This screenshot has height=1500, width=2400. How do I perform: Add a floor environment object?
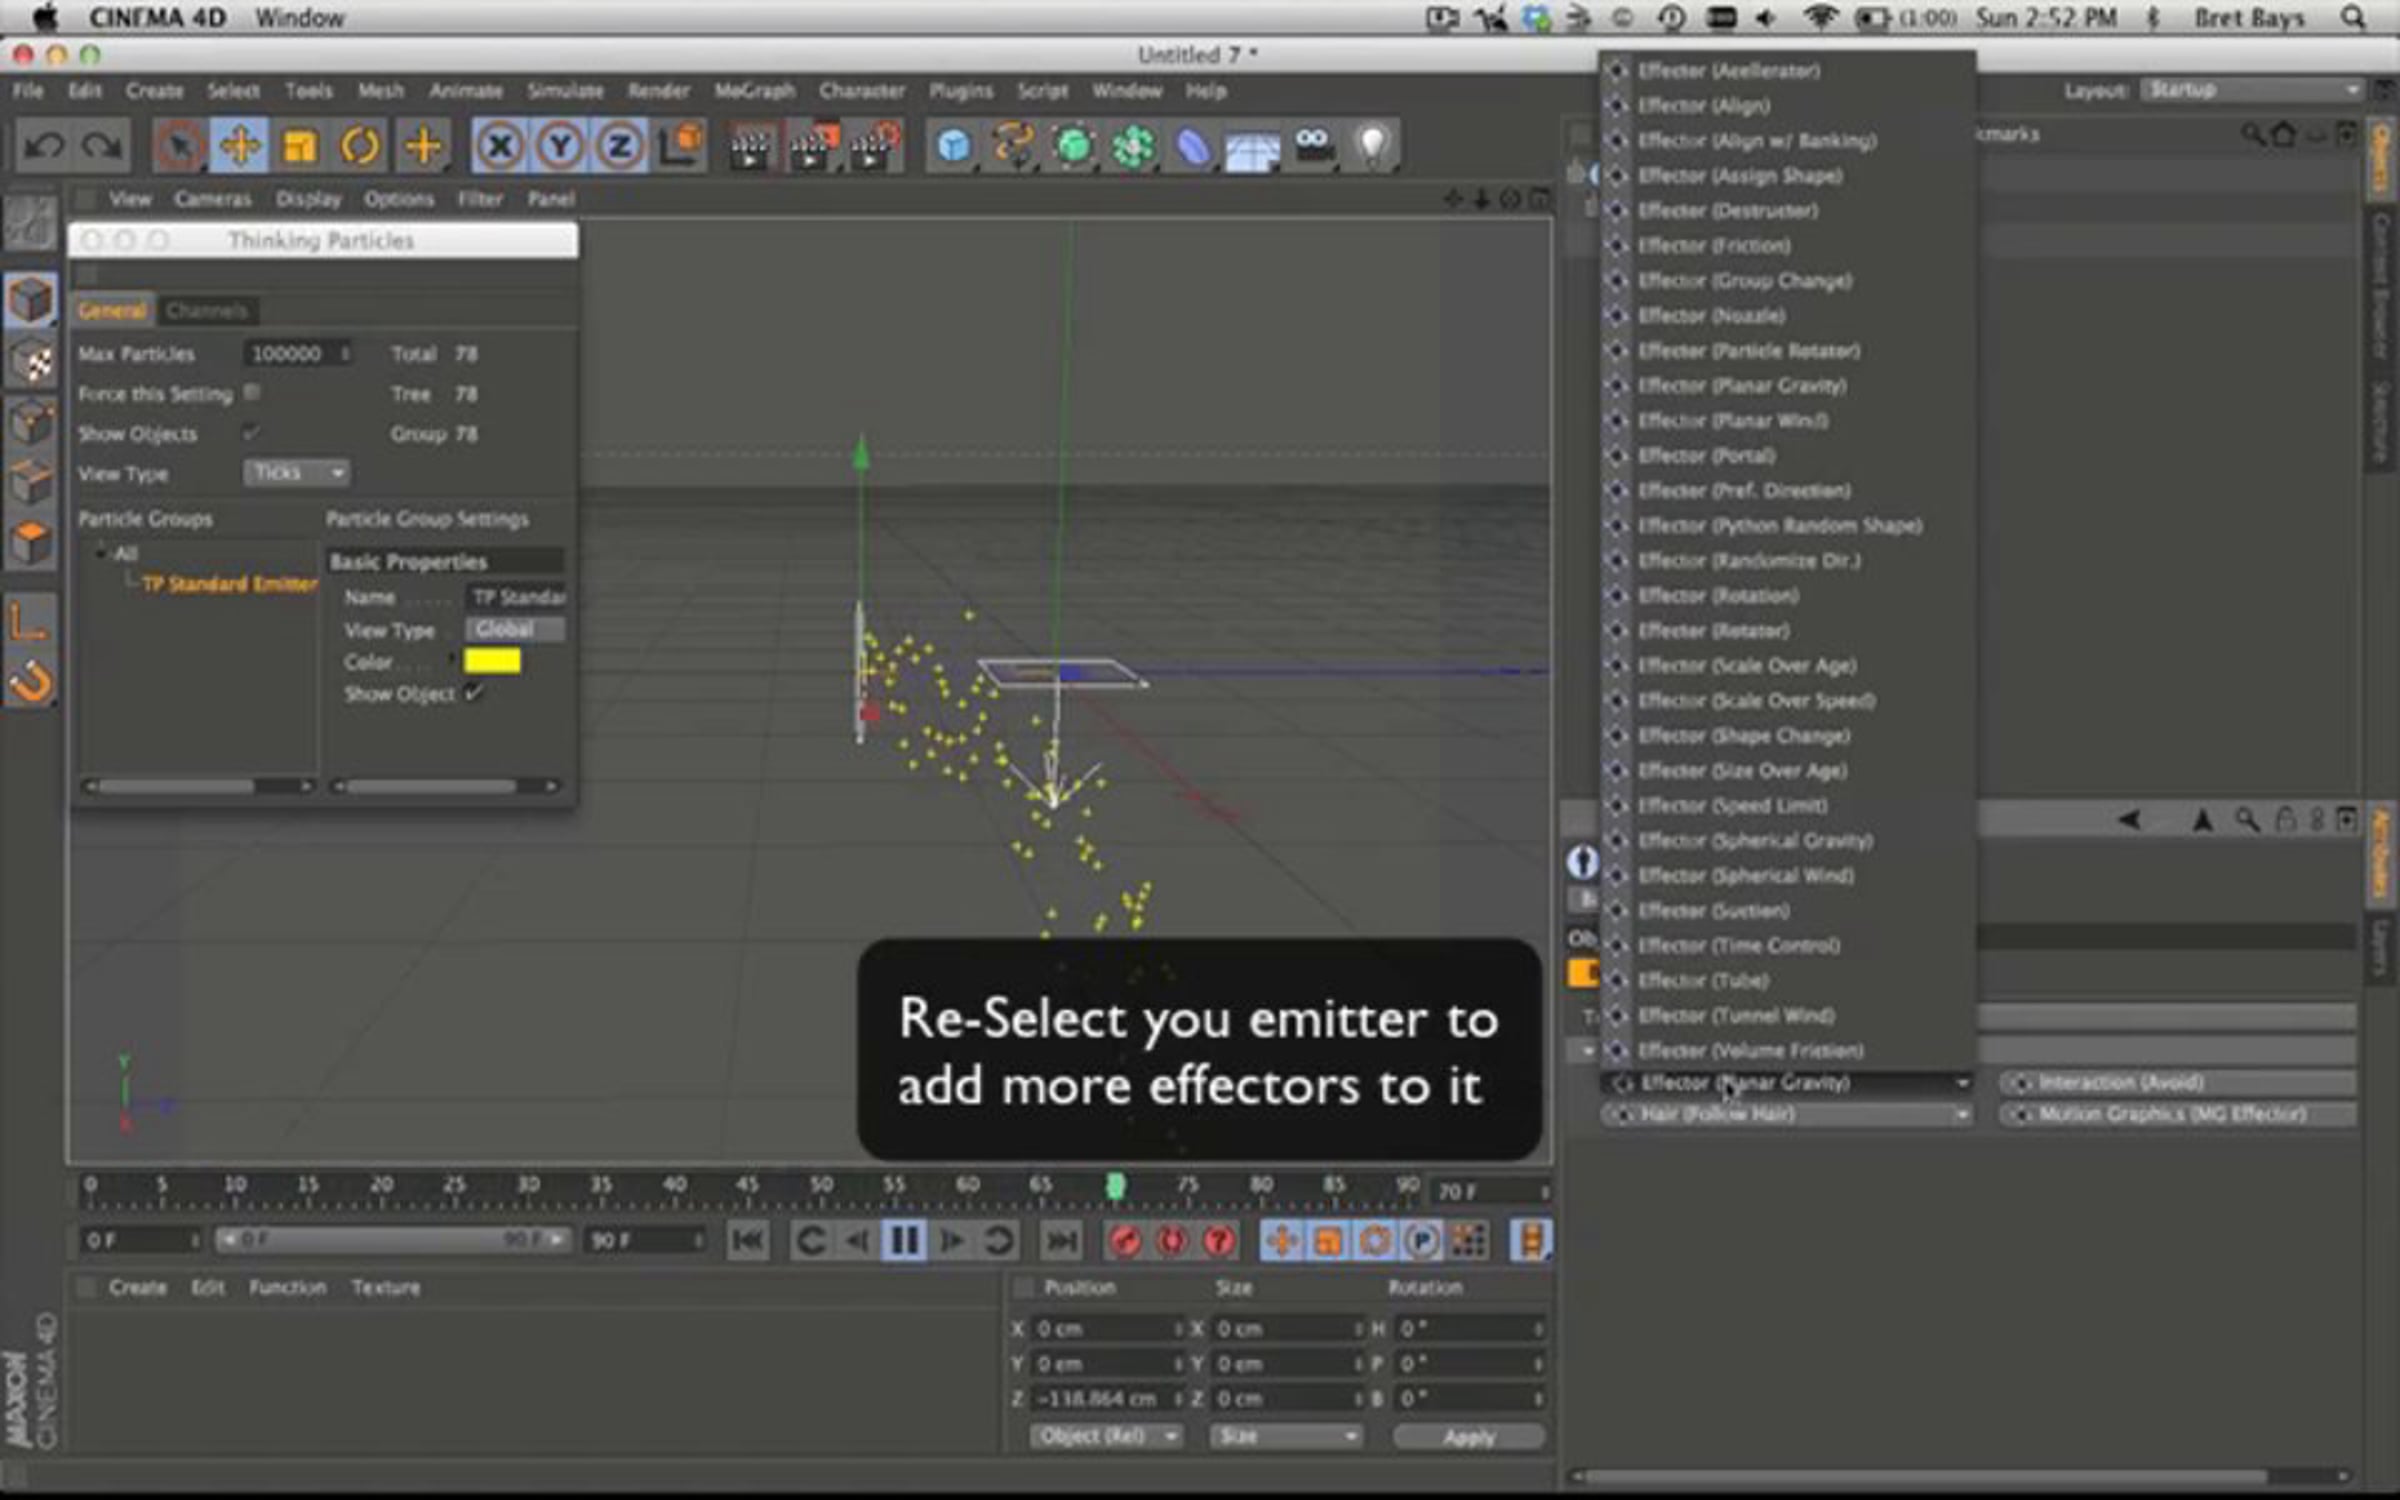[1253, 148]
